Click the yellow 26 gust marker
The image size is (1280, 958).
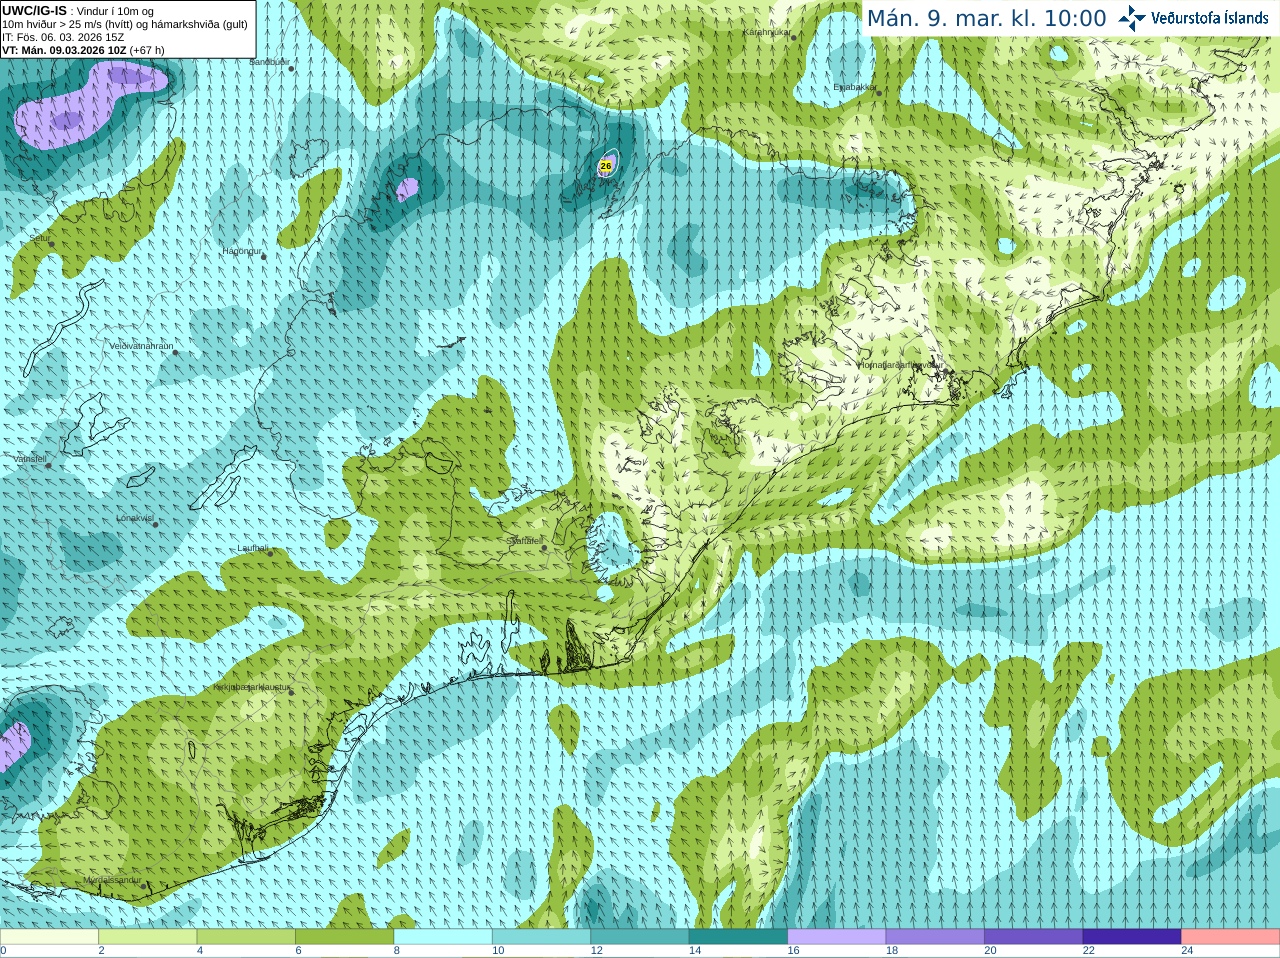point(606,165)
